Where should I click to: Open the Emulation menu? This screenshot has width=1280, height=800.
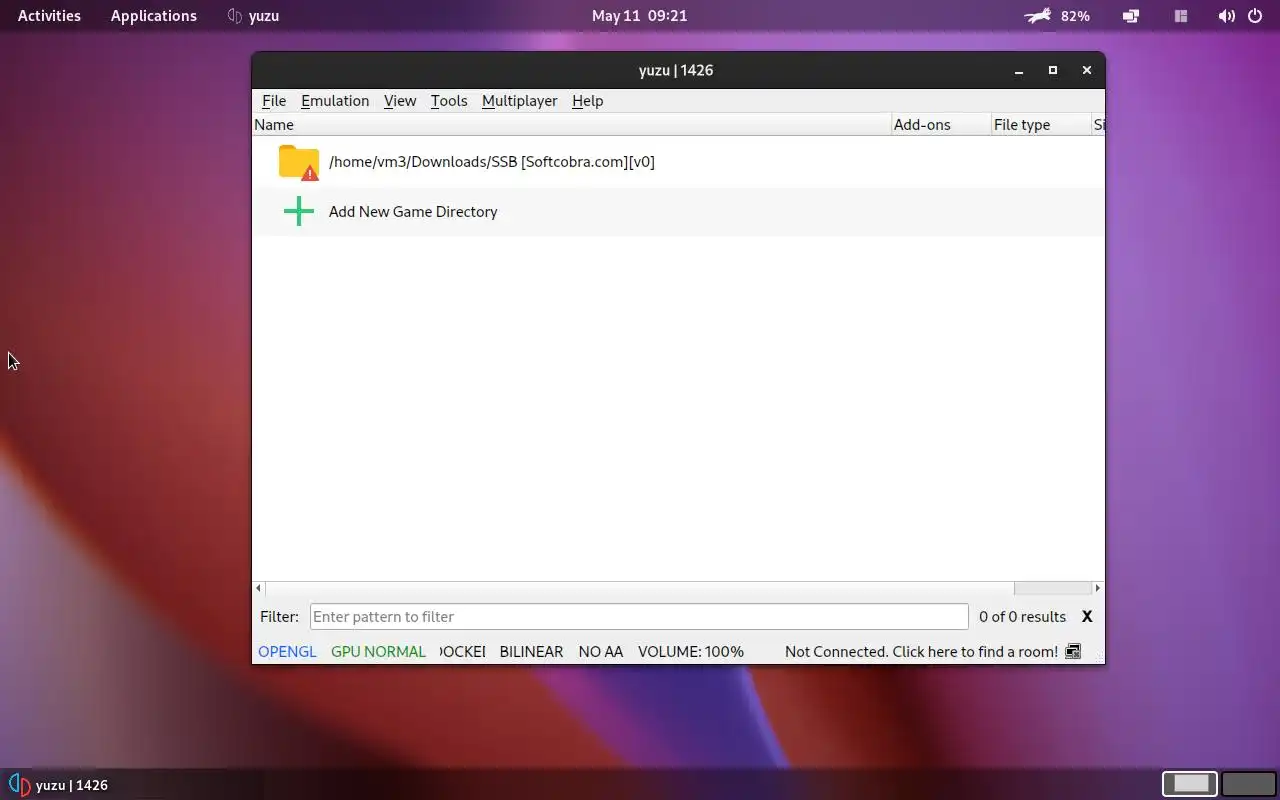coord(335,100)
